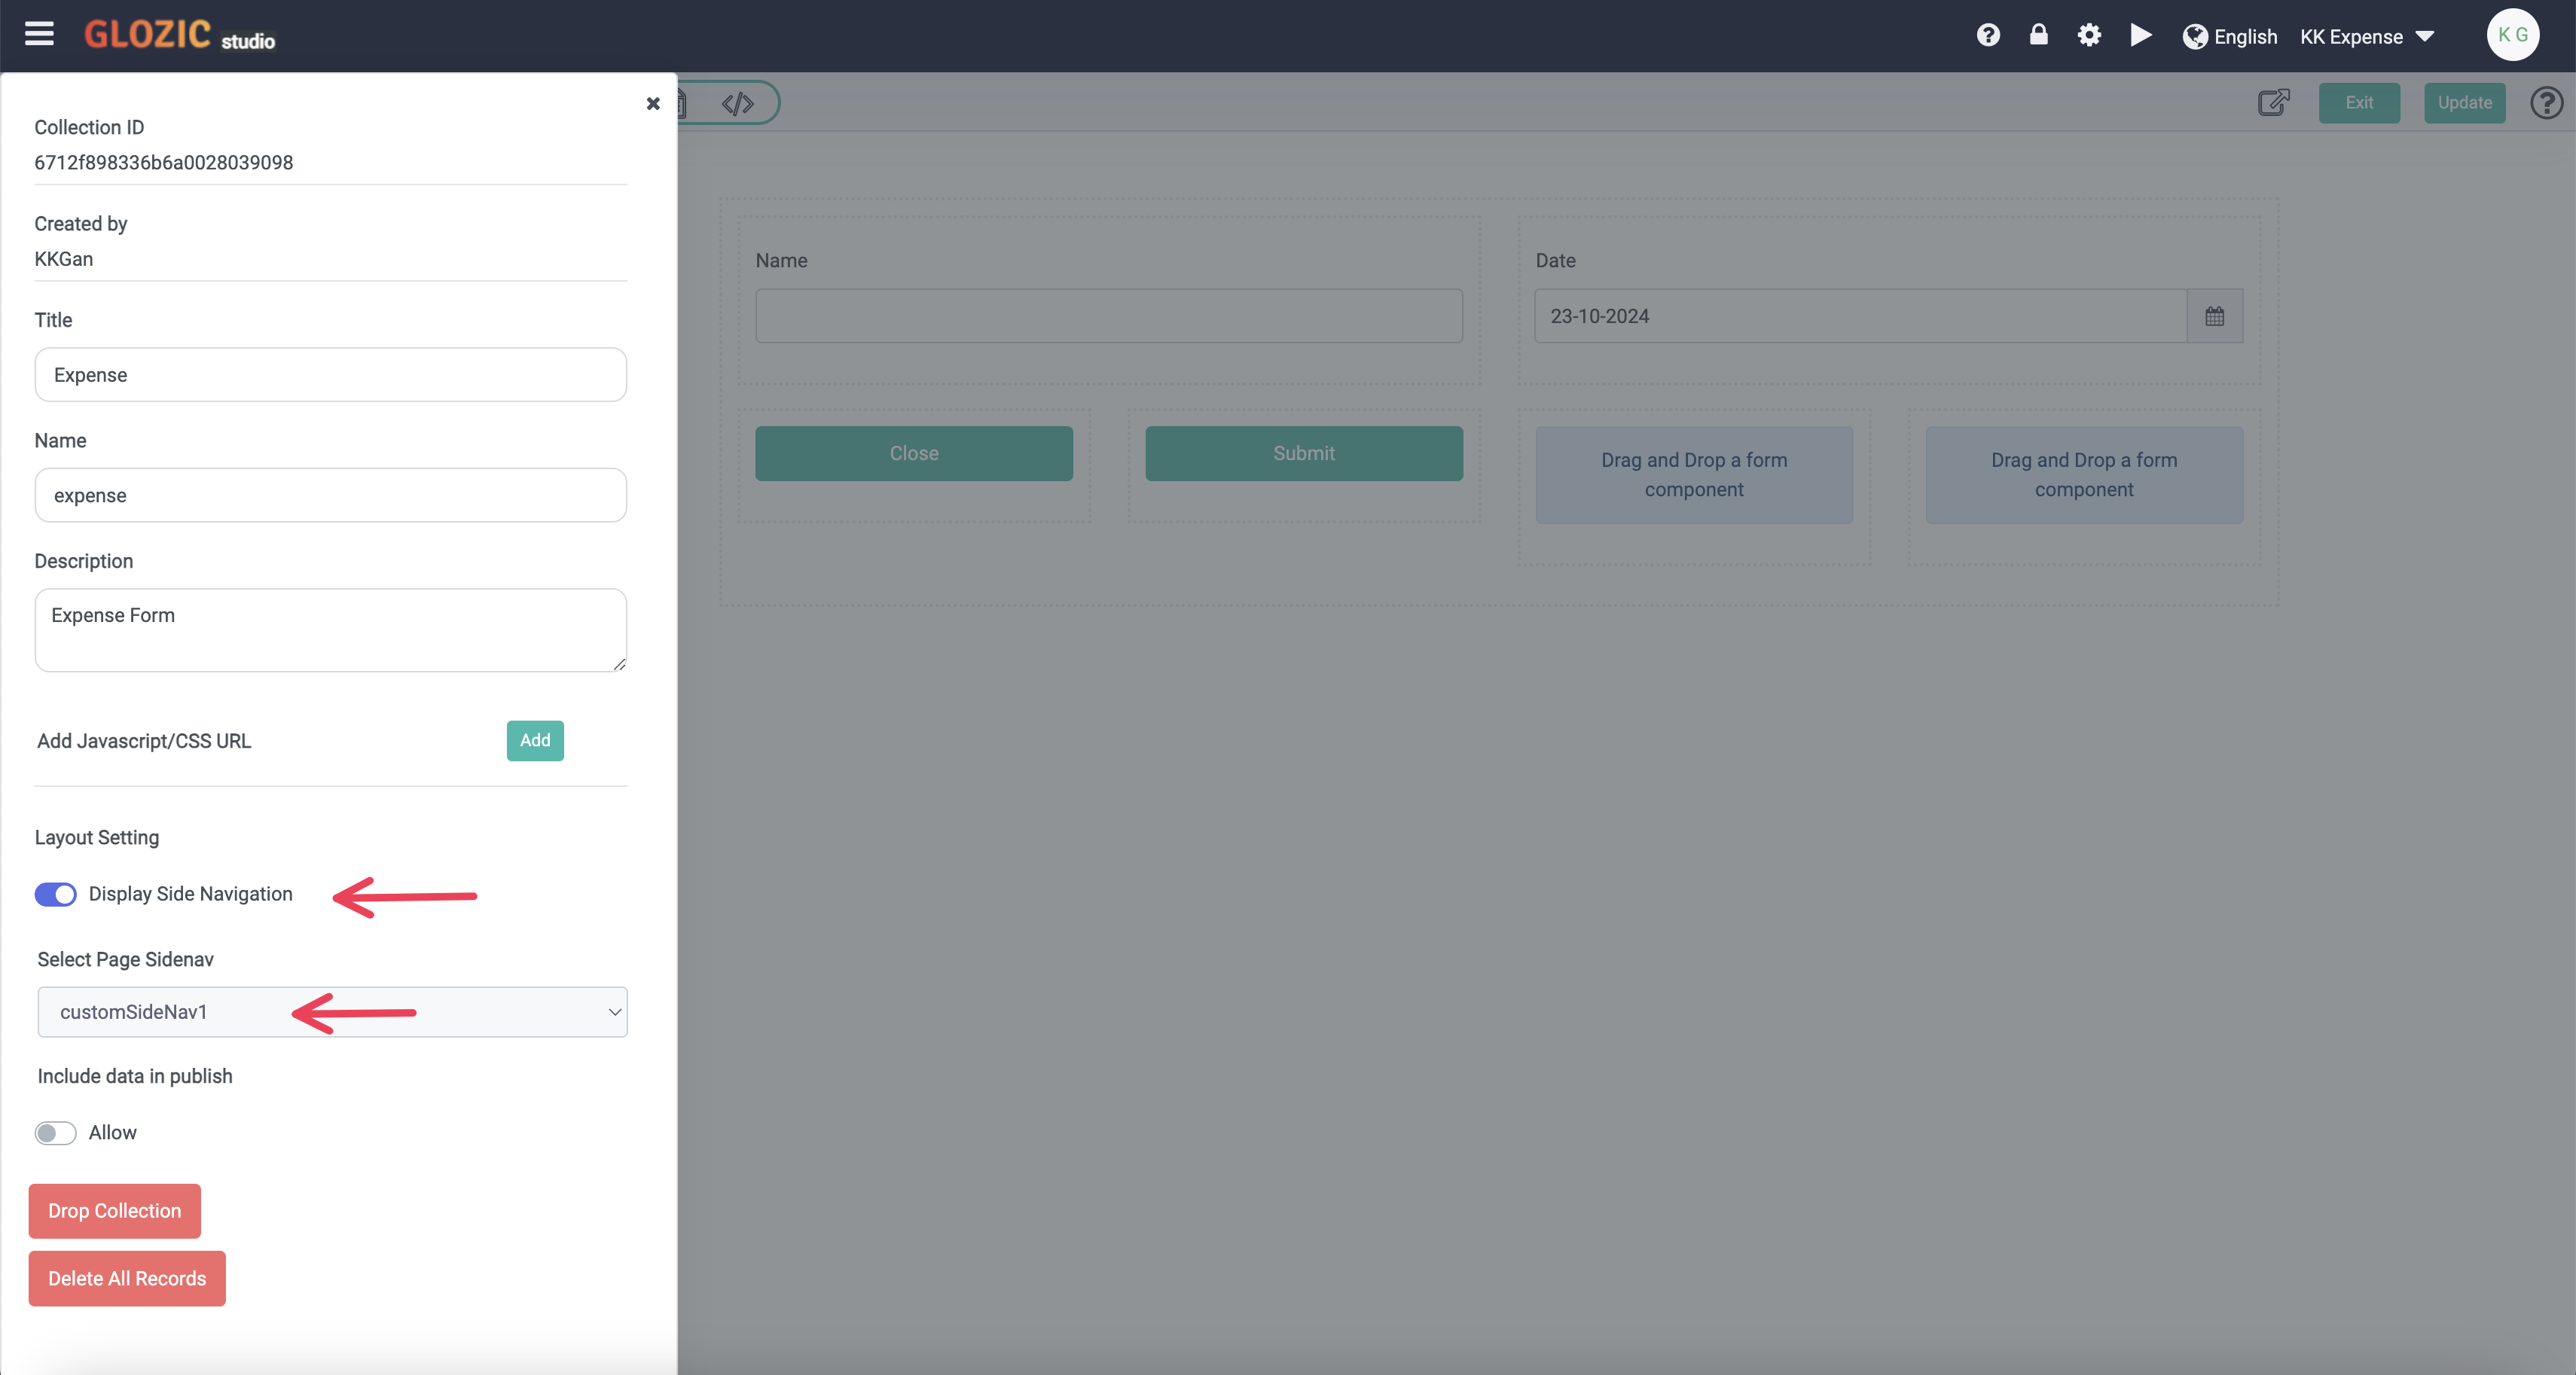The image size is (2576, 1375).
Task: Toggle the Allow data in publish switch
Action: point(56,1132)
